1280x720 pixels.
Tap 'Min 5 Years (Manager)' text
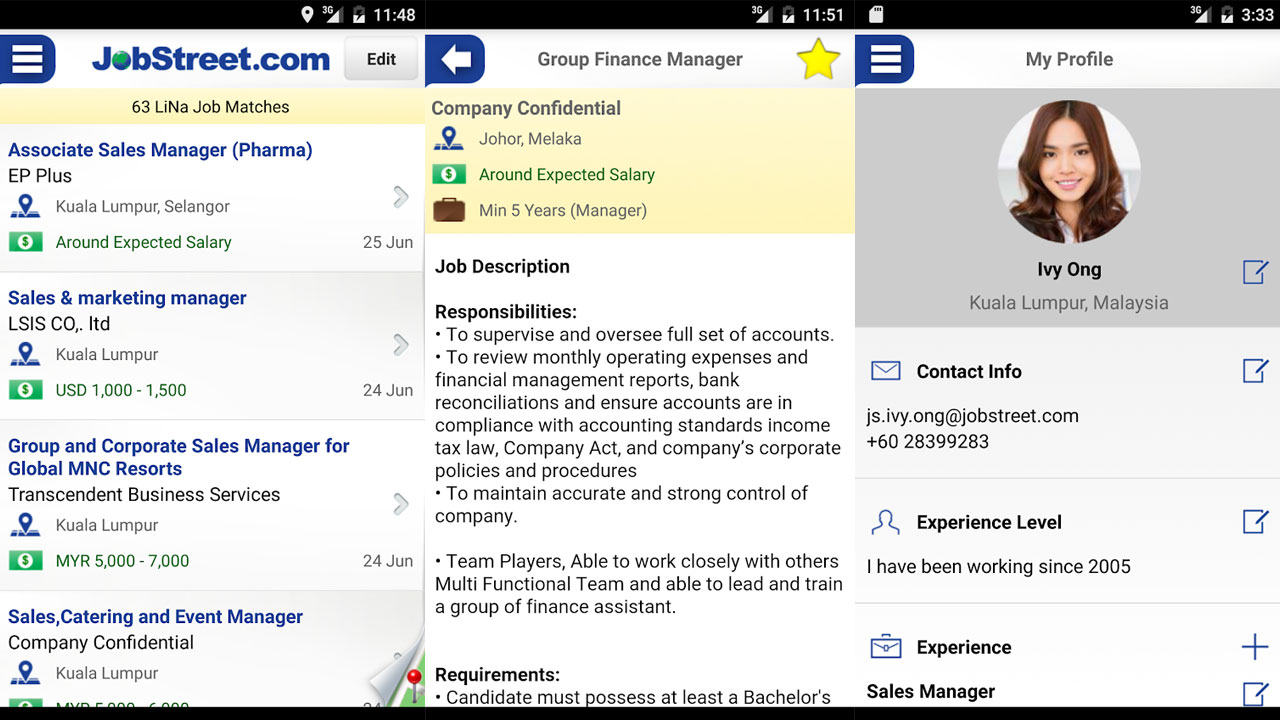[x=563, y=211]
